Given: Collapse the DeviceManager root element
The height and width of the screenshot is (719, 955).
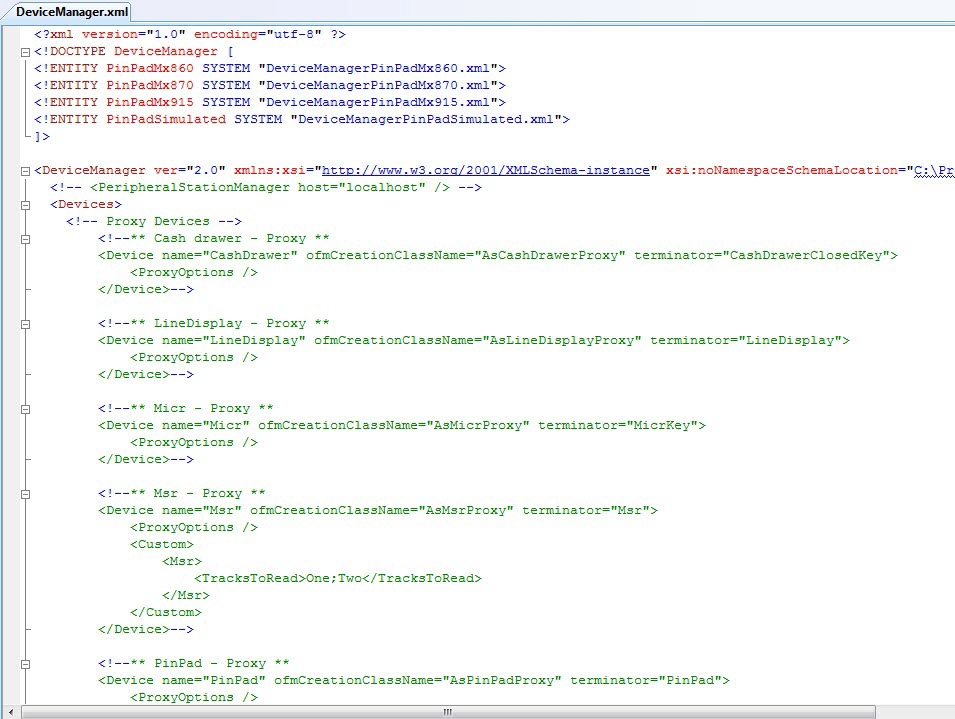Looking at the screenshot, I should (25, 171).
